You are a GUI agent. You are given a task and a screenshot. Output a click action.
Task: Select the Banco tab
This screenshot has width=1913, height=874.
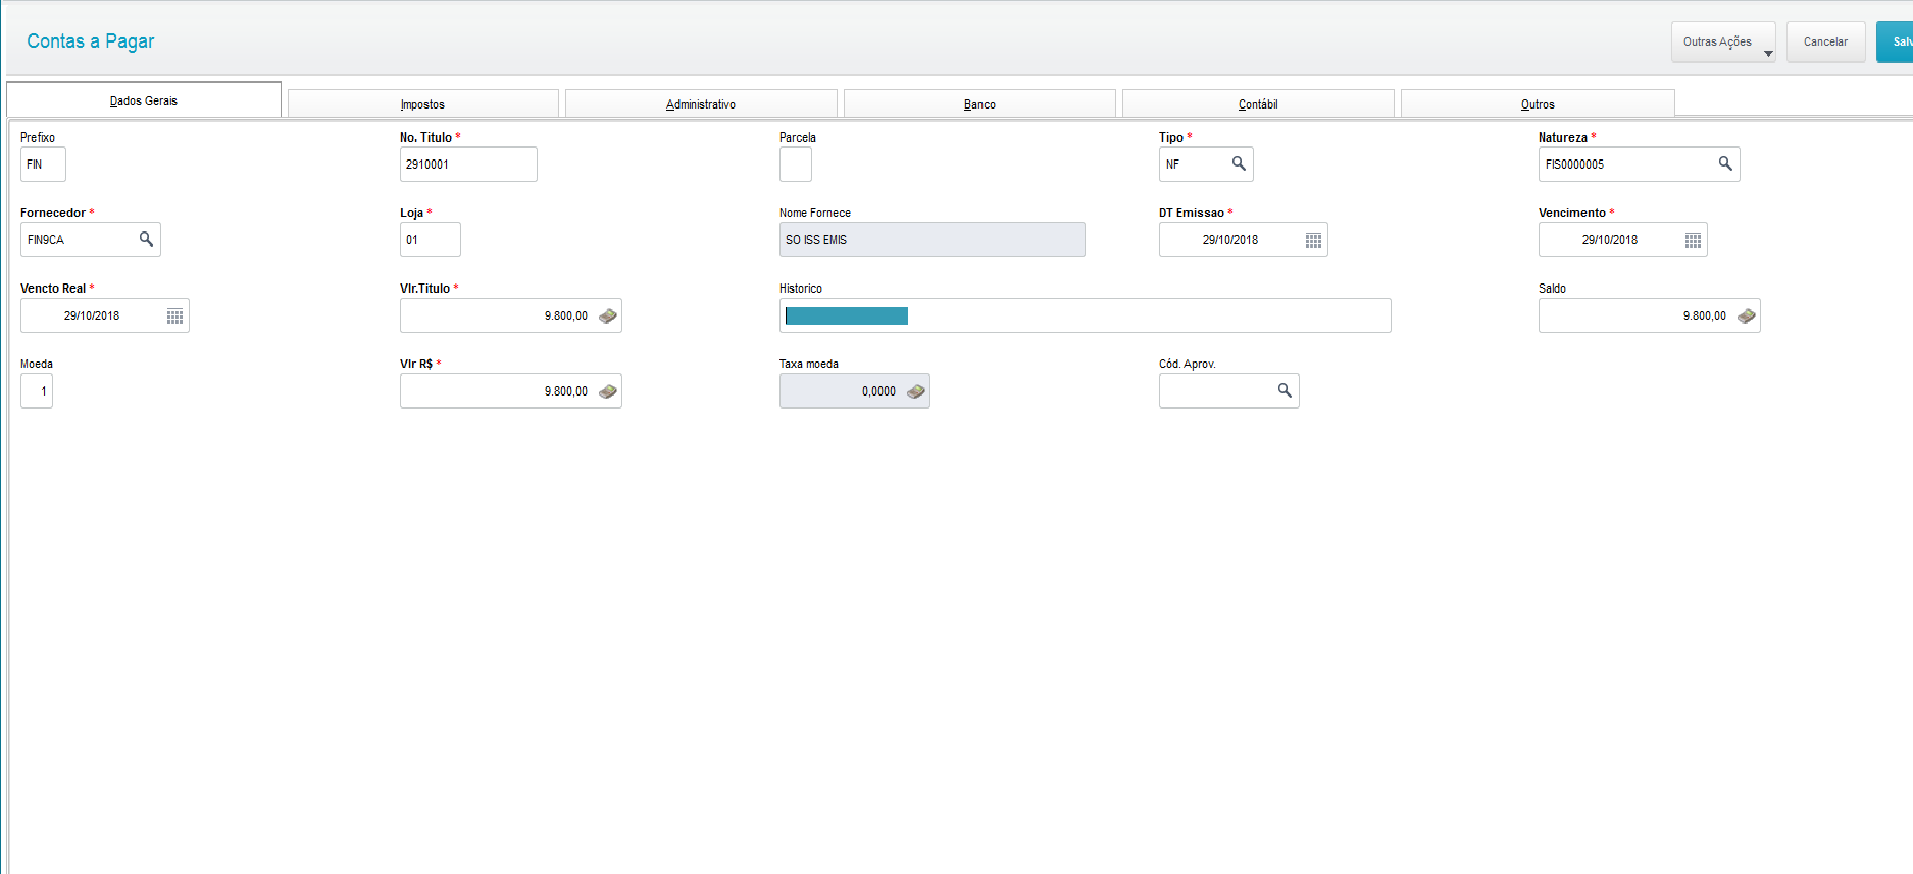[x=979, y=104]
